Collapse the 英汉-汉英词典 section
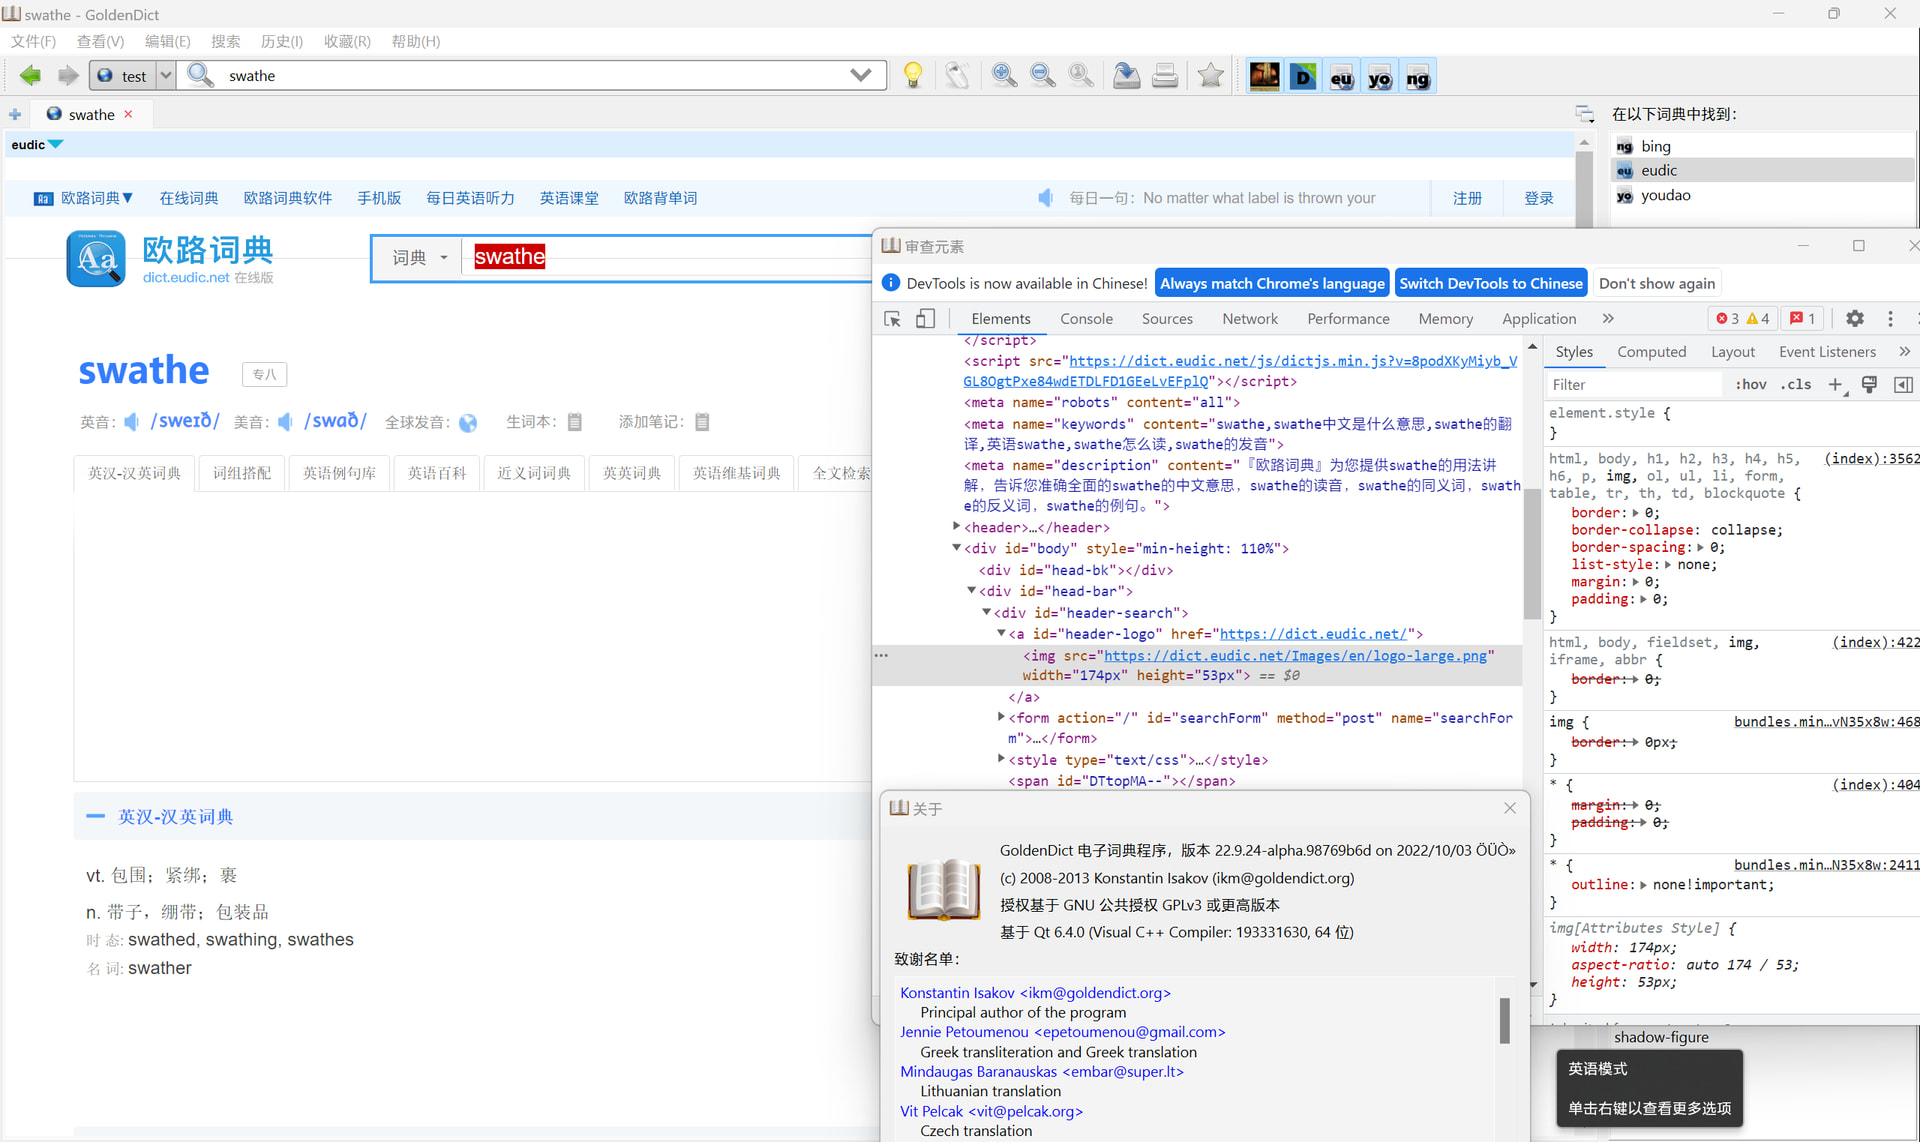This screenshot has height=1142, width=1920. (x=96, y=816)
